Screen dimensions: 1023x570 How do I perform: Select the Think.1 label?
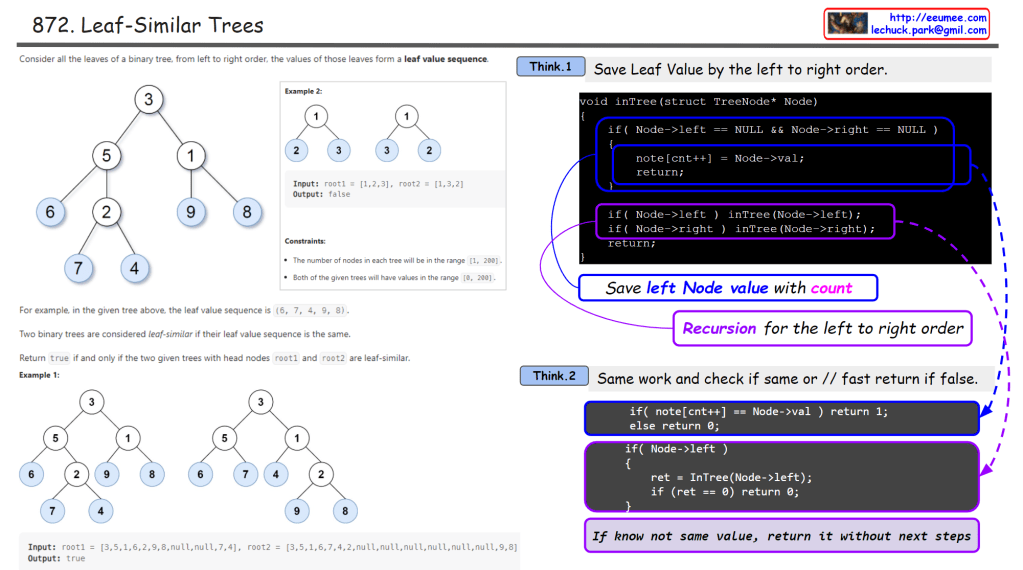click(x=551, y=67)
